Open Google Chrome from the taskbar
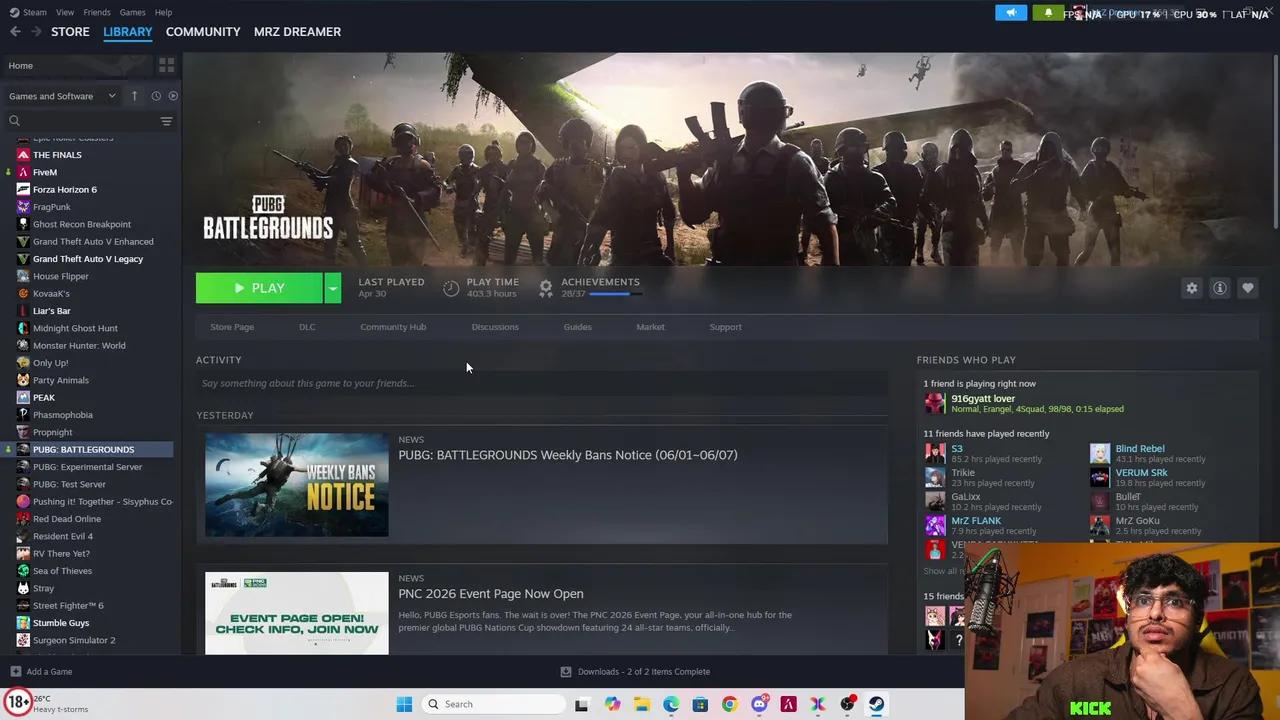The image size is (1280, 720). [x=730, y=704]
